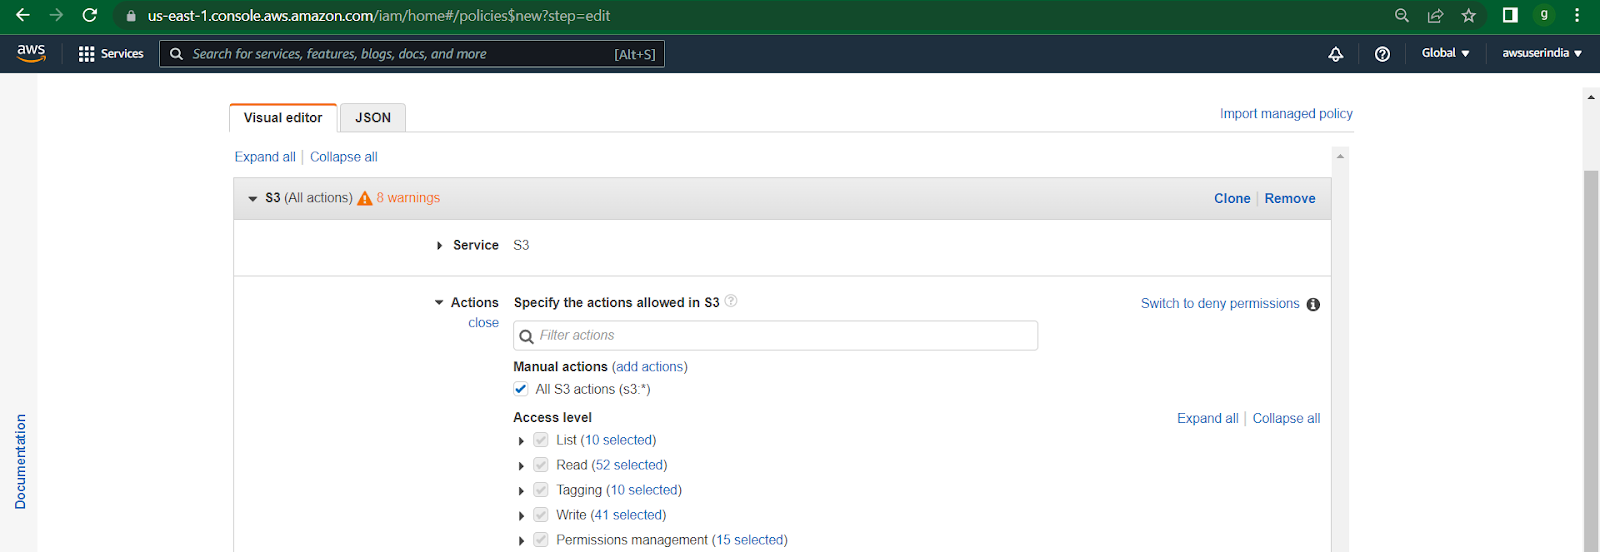Remove the S3 permission block
This screenshot has width=1600, height=552.
tap(1290, 198)
